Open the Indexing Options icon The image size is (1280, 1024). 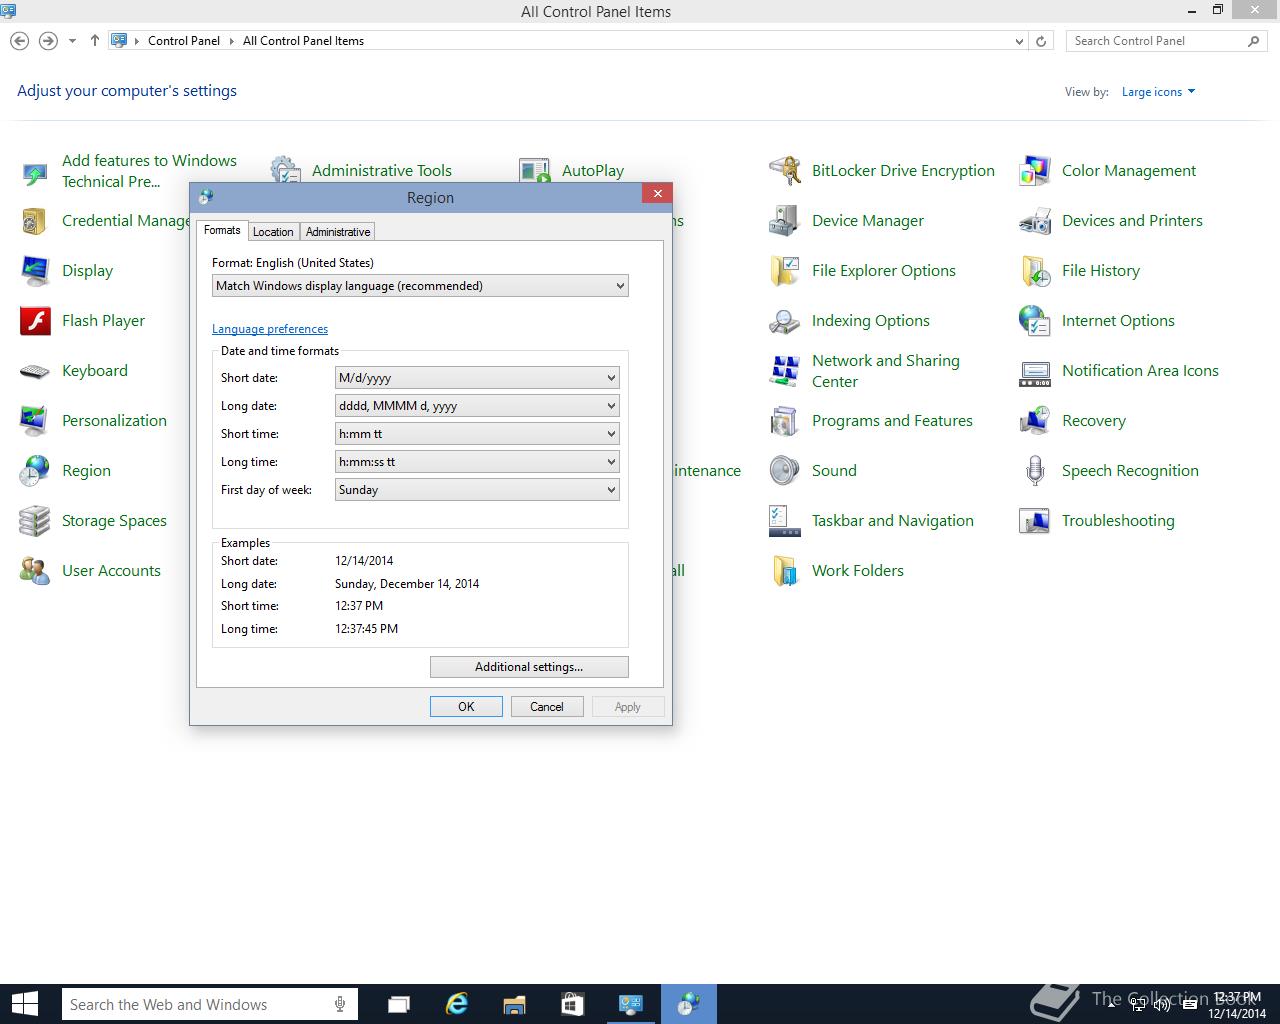click(785, 321)
